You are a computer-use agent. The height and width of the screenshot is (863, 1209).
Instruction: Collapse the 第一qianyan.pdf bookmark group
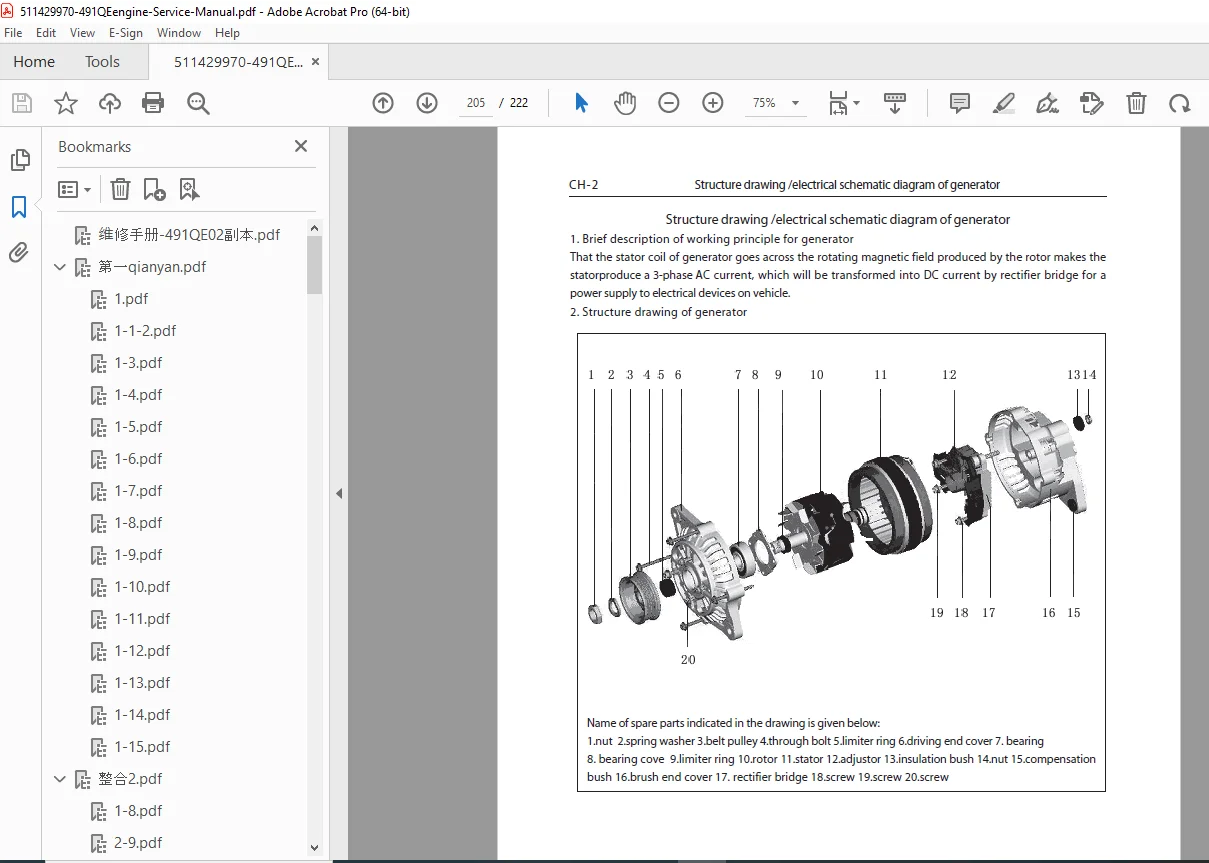tap(60, 267)
